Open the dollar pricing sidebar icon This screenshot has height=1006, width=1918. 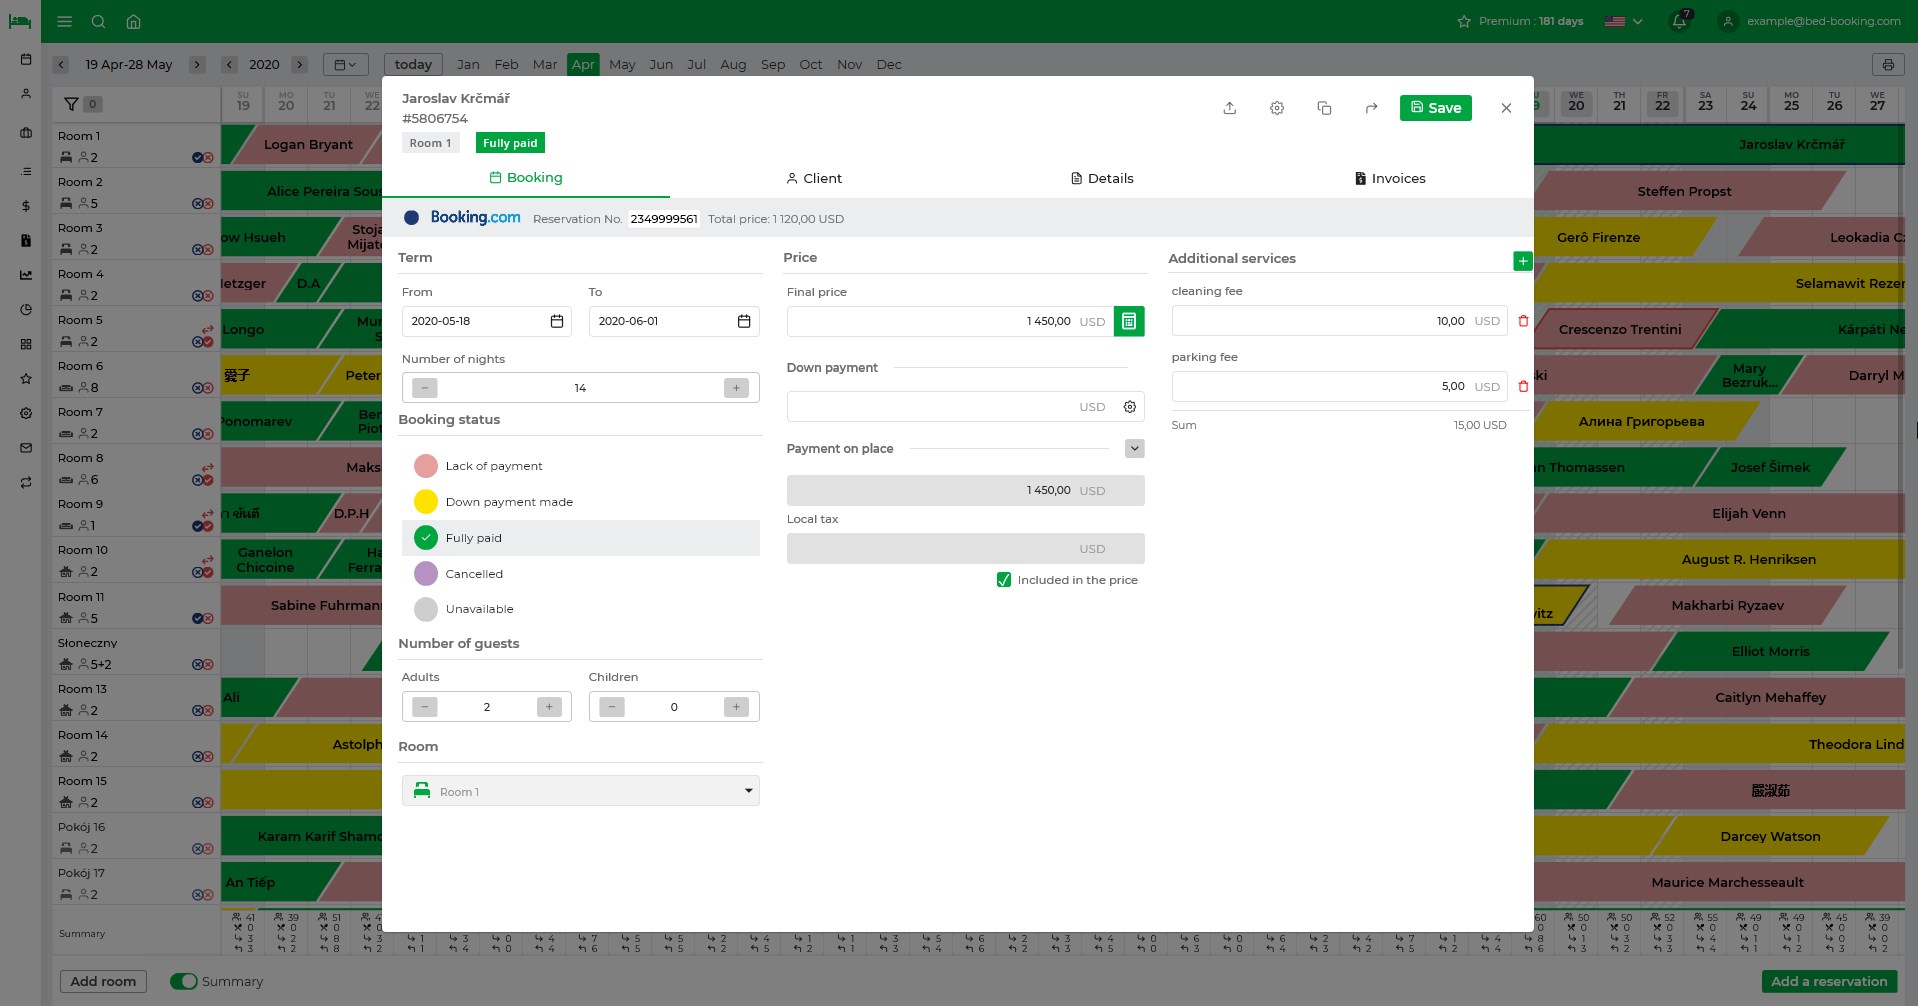point(26,206)
